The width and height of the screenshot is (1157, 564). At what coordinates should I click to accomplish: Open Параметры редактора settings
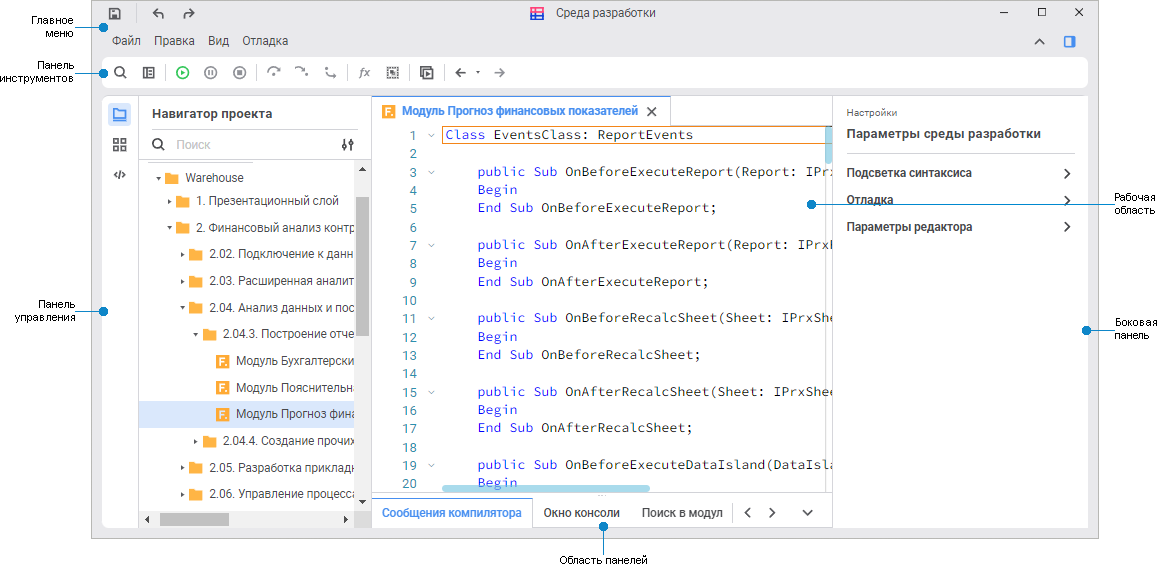click(908, 227)
